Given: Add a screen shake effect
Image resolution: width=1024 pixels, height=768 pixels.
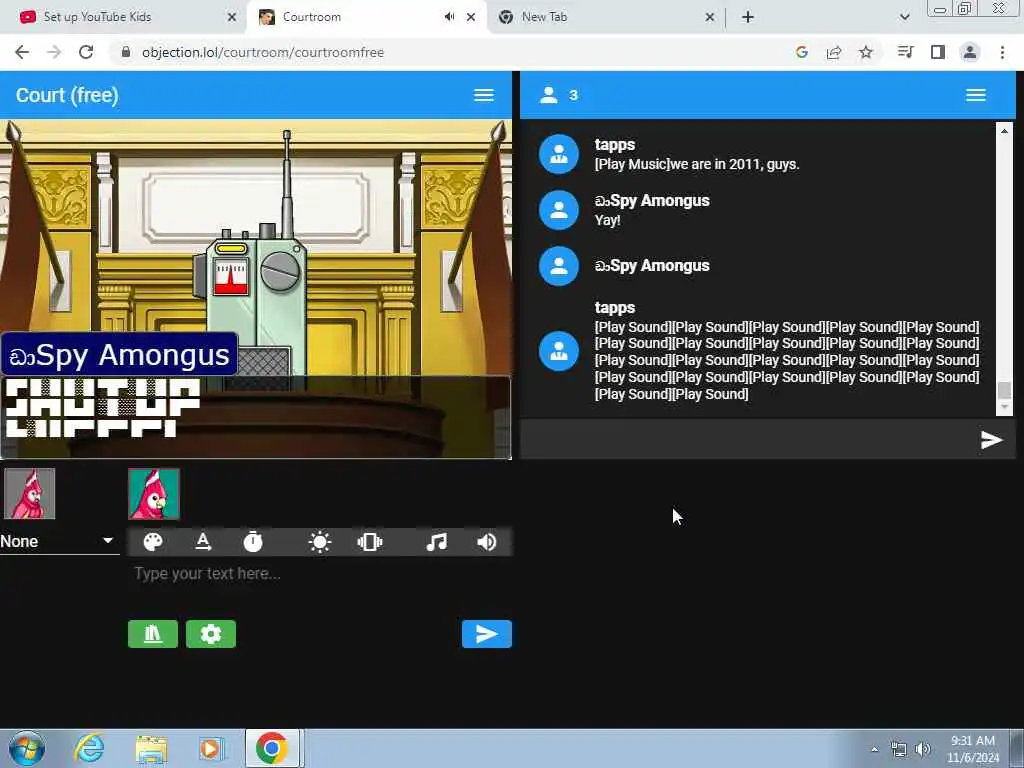Looking at the screenshot, I should click(x=370, y=542).
